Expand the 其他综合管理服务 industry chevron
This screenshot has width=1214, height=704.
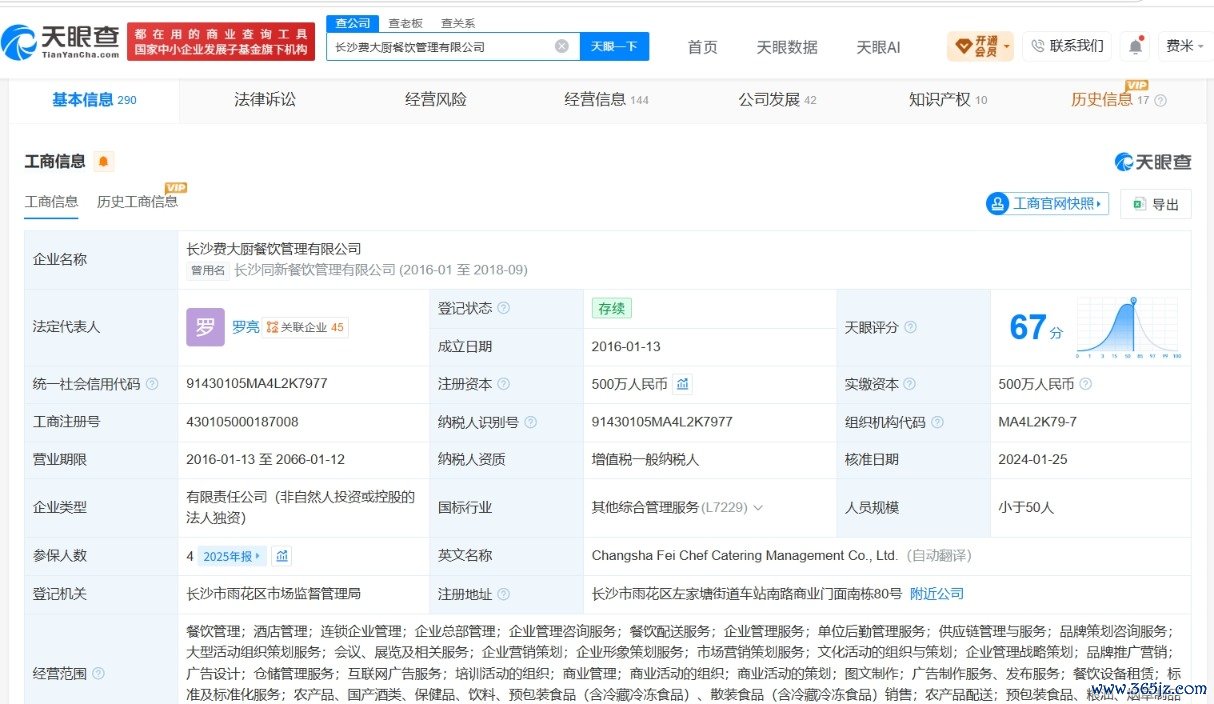tap(758, 508)
